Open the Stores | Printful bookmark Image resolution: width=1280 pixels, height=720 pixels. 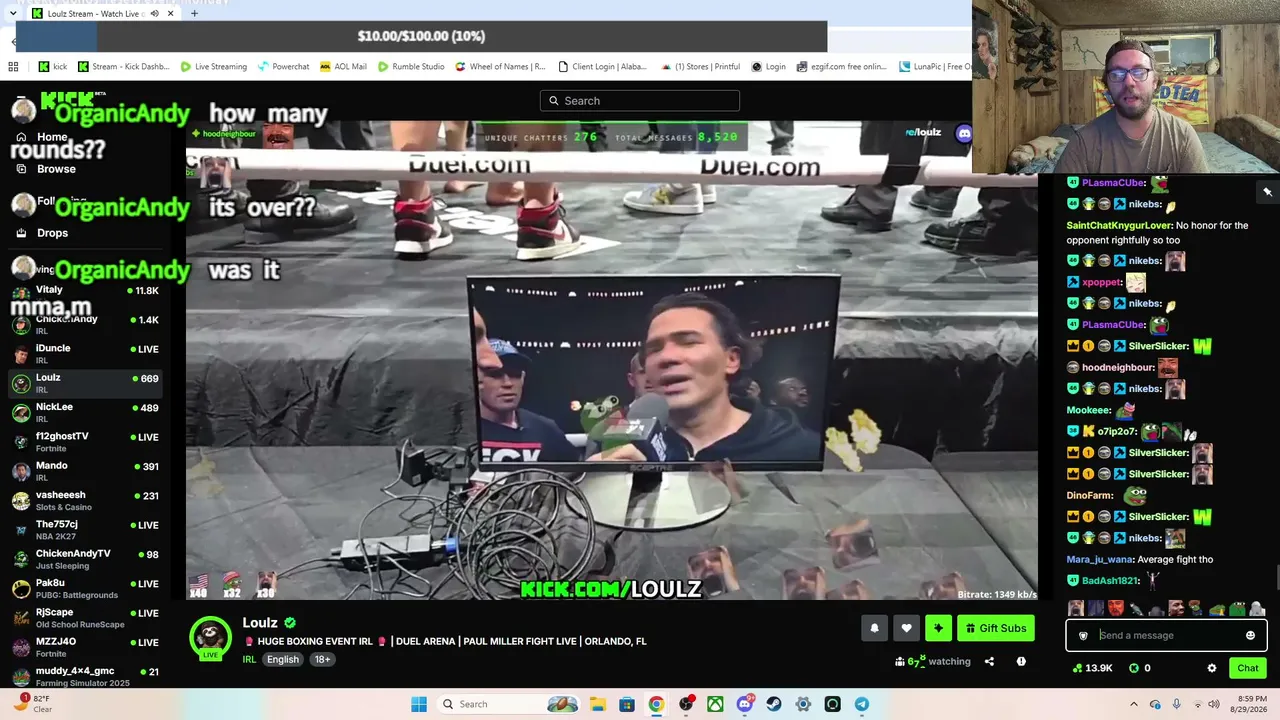pos(699,67)
